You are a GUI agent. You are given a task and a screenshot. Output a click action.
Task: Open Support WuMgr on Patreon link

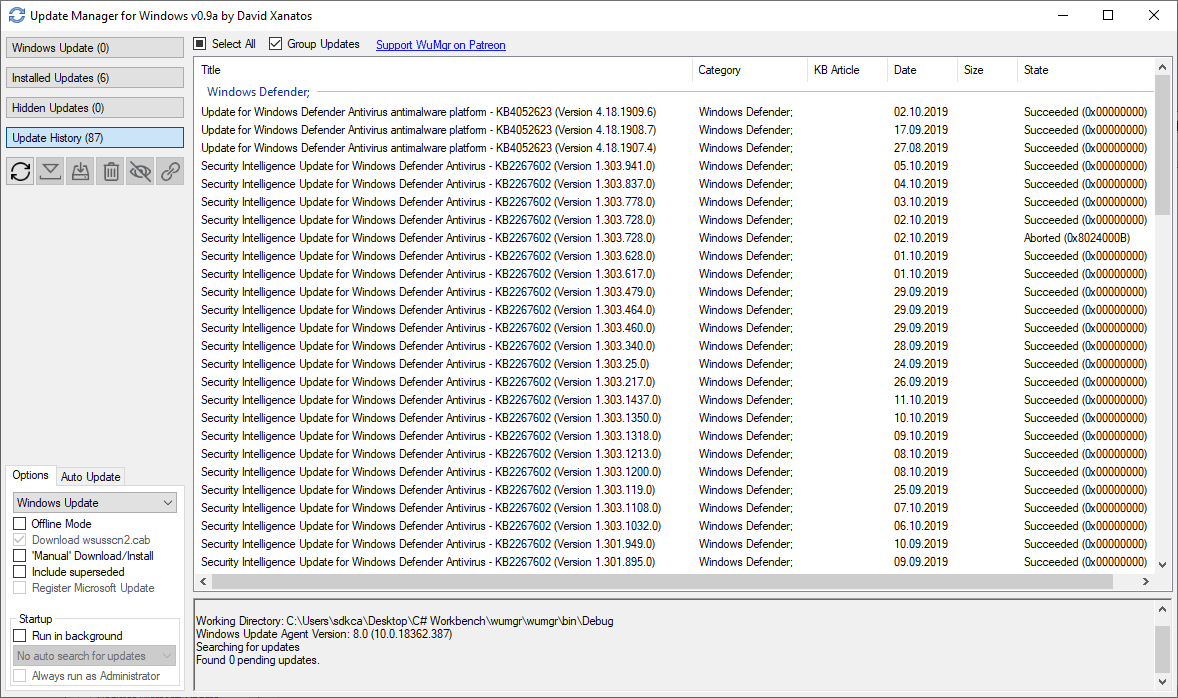pos(440,45)
